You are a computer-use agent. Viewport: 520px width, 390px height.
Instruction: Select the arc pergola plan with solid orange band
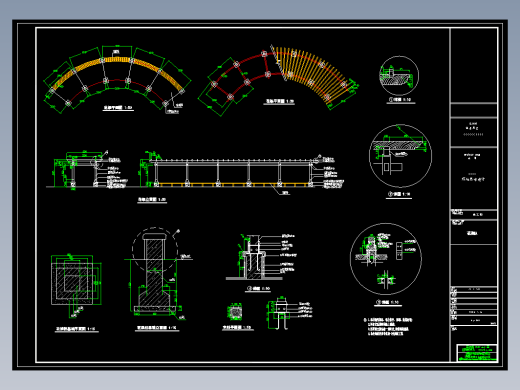click(117, 80)
